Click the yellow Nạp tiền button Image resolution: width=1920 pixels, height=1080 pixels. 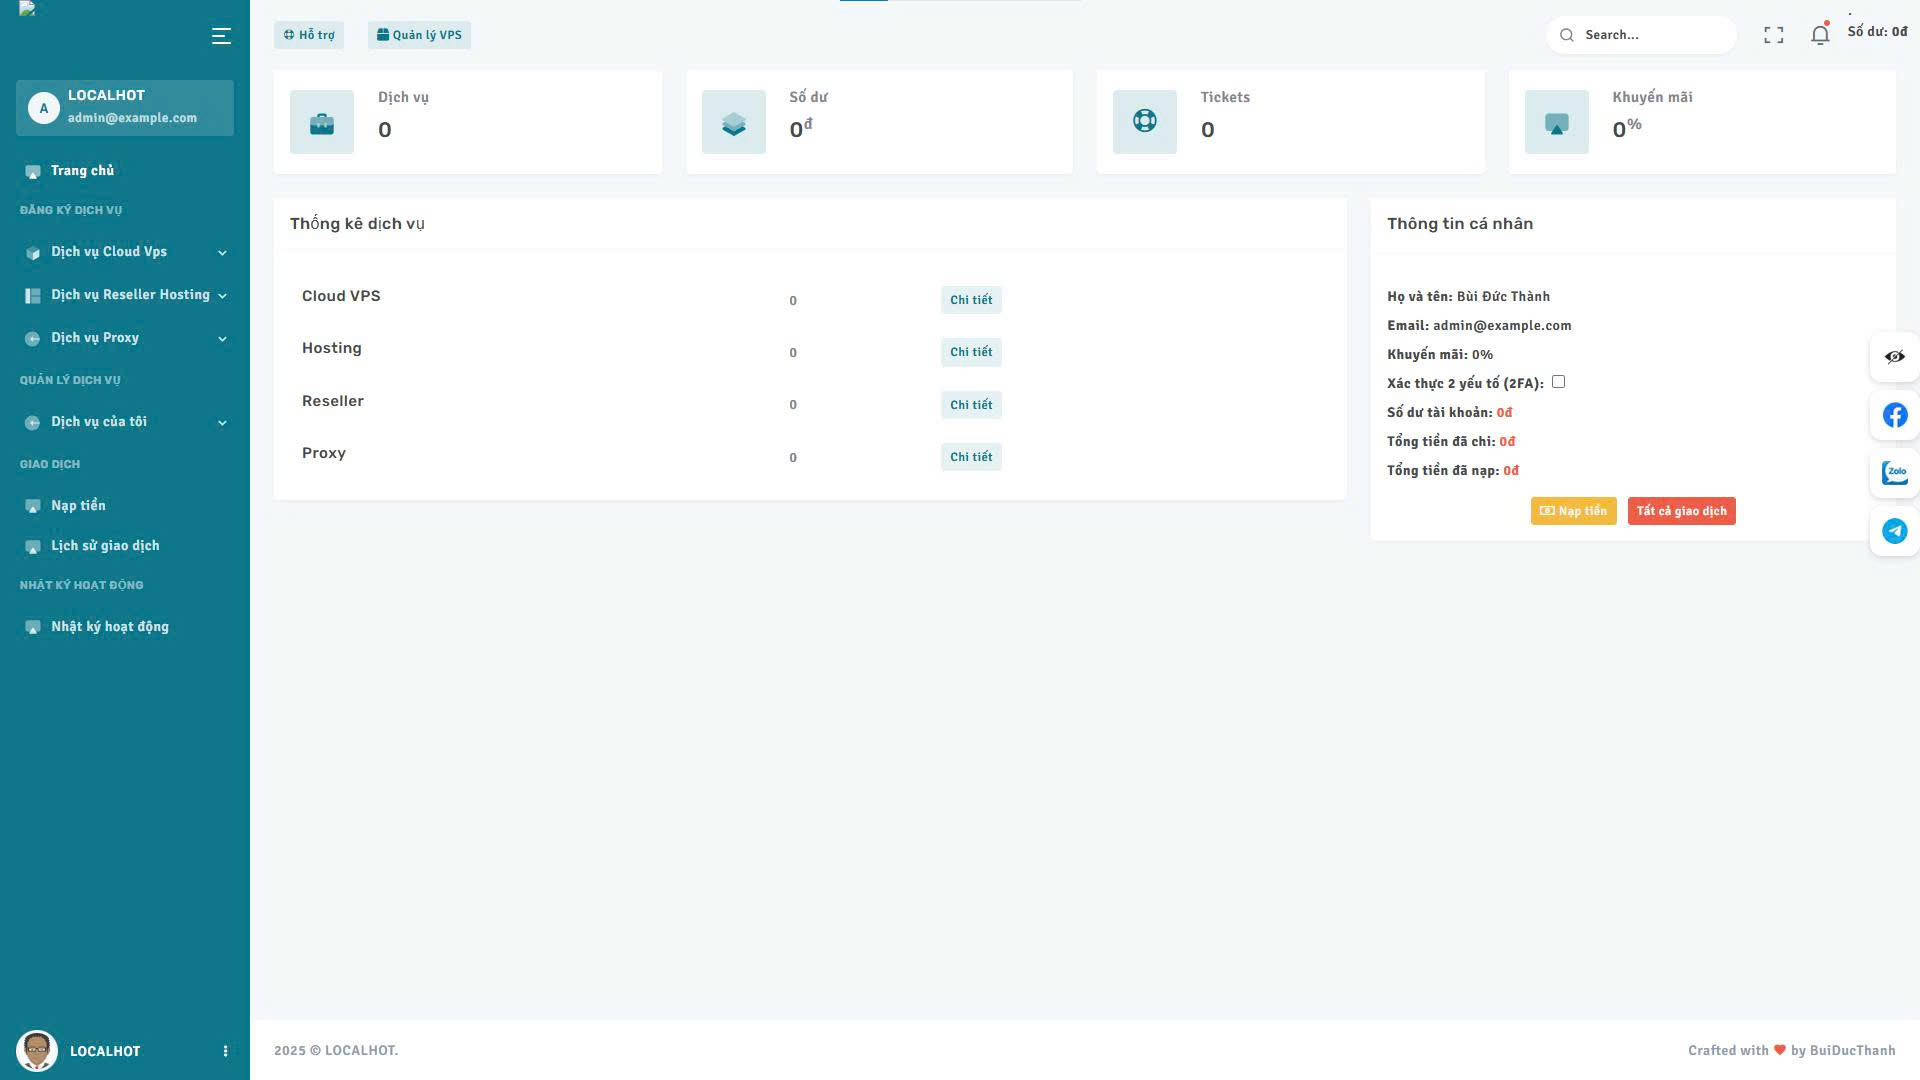1573,511
